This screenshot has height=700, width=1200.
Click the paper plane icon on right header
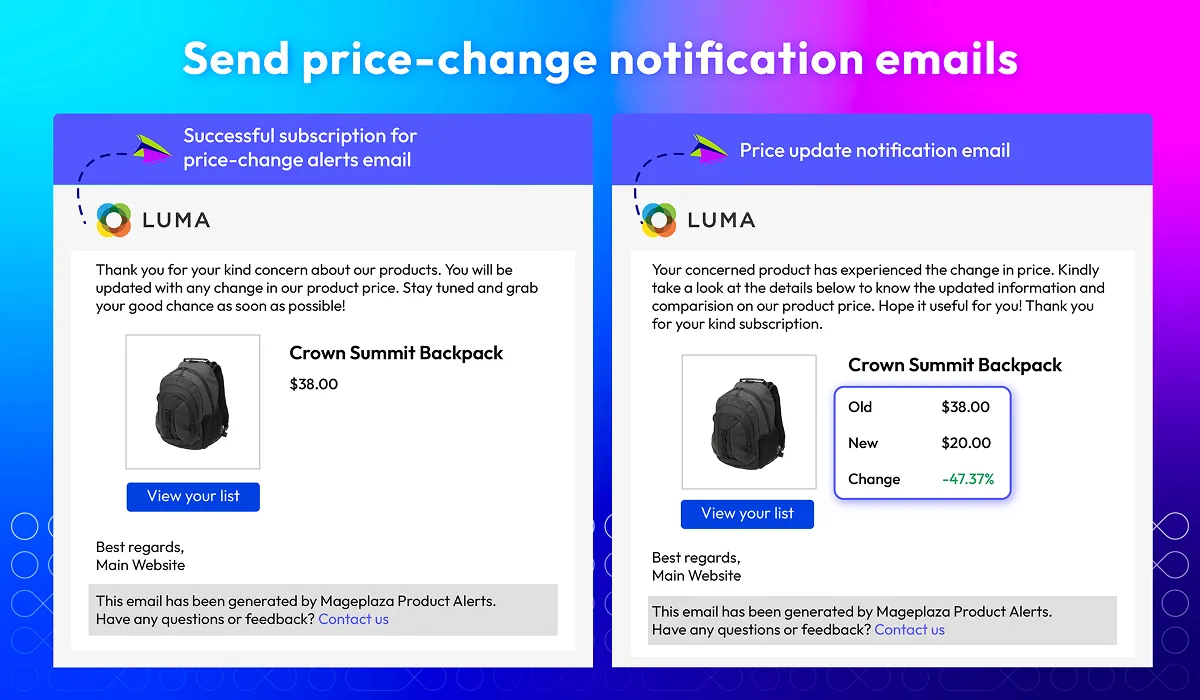pos(708,148)
